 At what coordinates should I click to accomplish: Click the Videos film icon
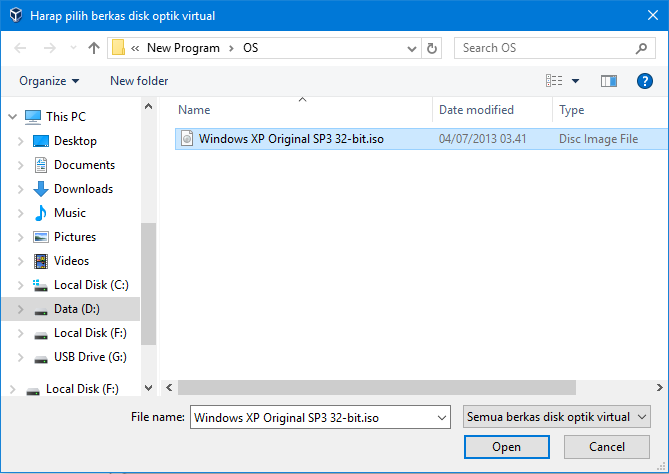(41, 261)
